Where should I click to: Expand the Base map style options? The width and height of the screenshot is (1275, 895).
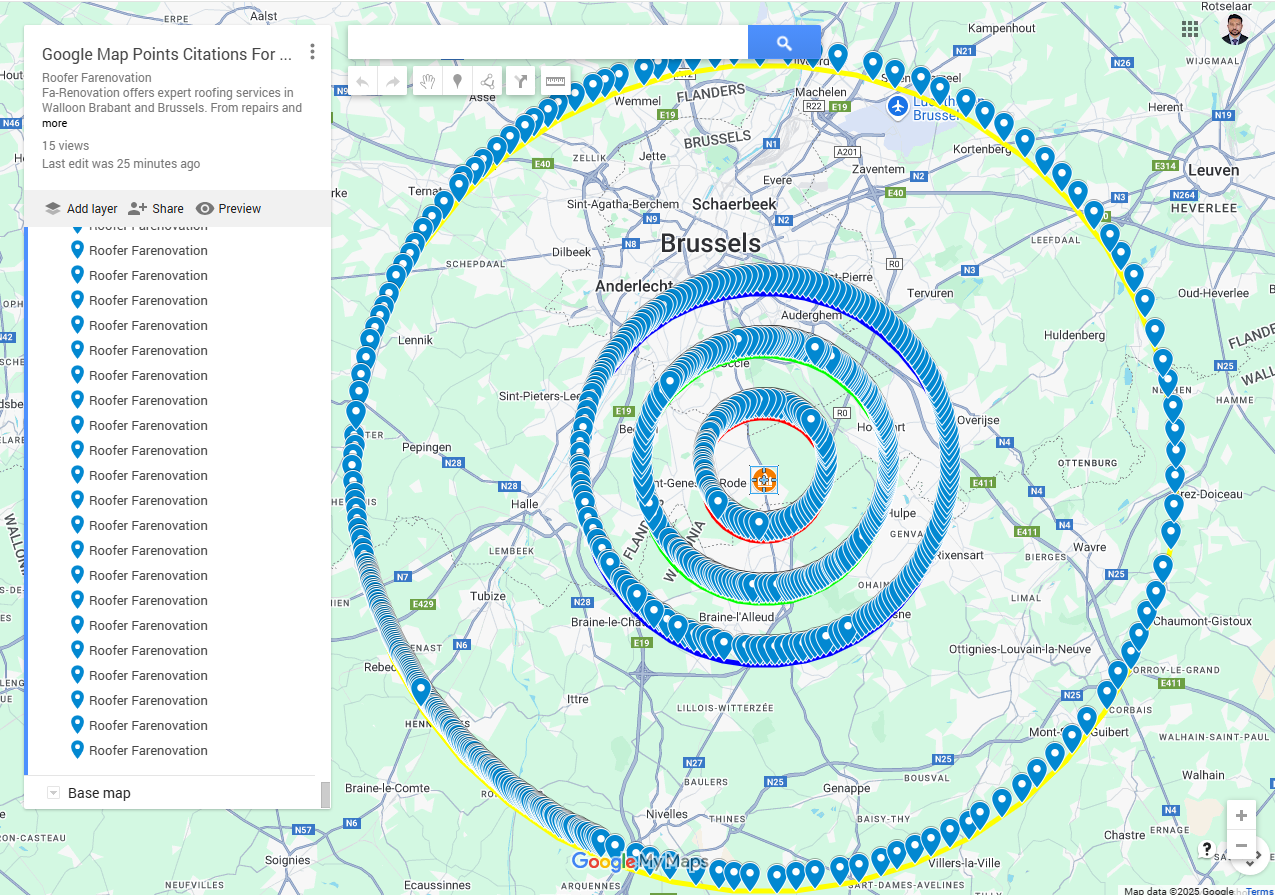click(x=52, y=792)
